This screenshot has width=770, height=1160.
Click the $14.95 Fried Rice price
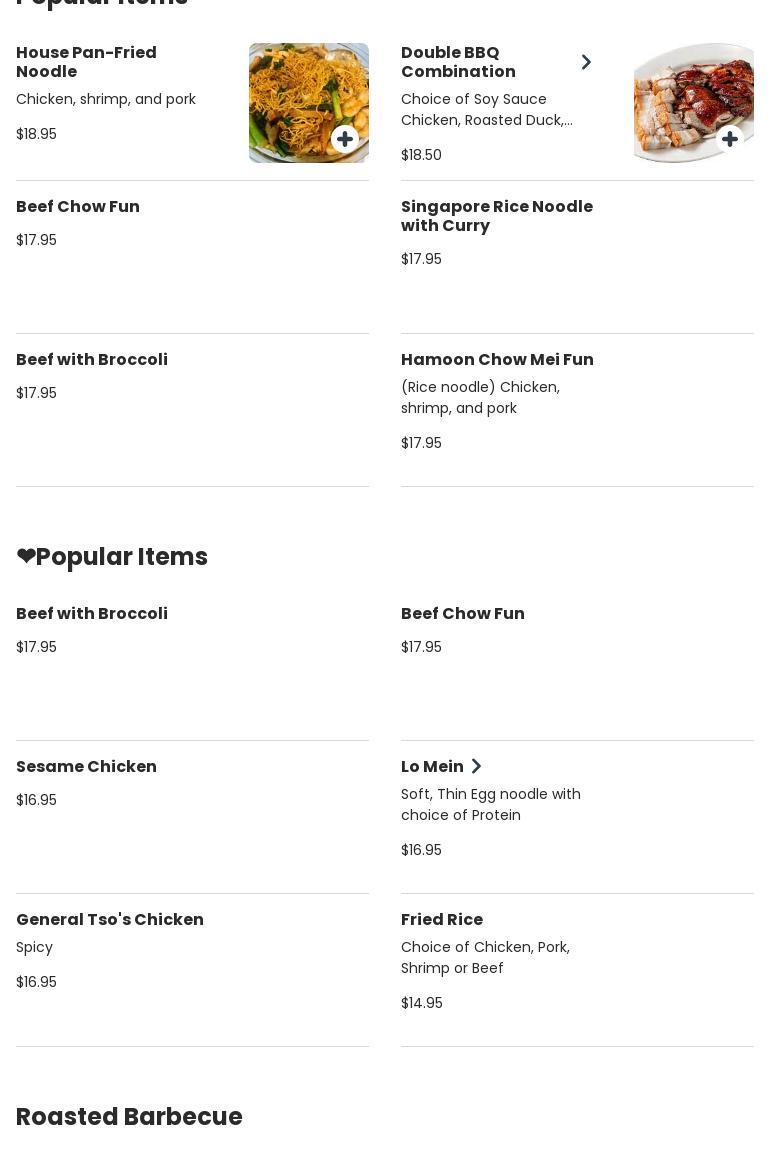coord(421,1003)
